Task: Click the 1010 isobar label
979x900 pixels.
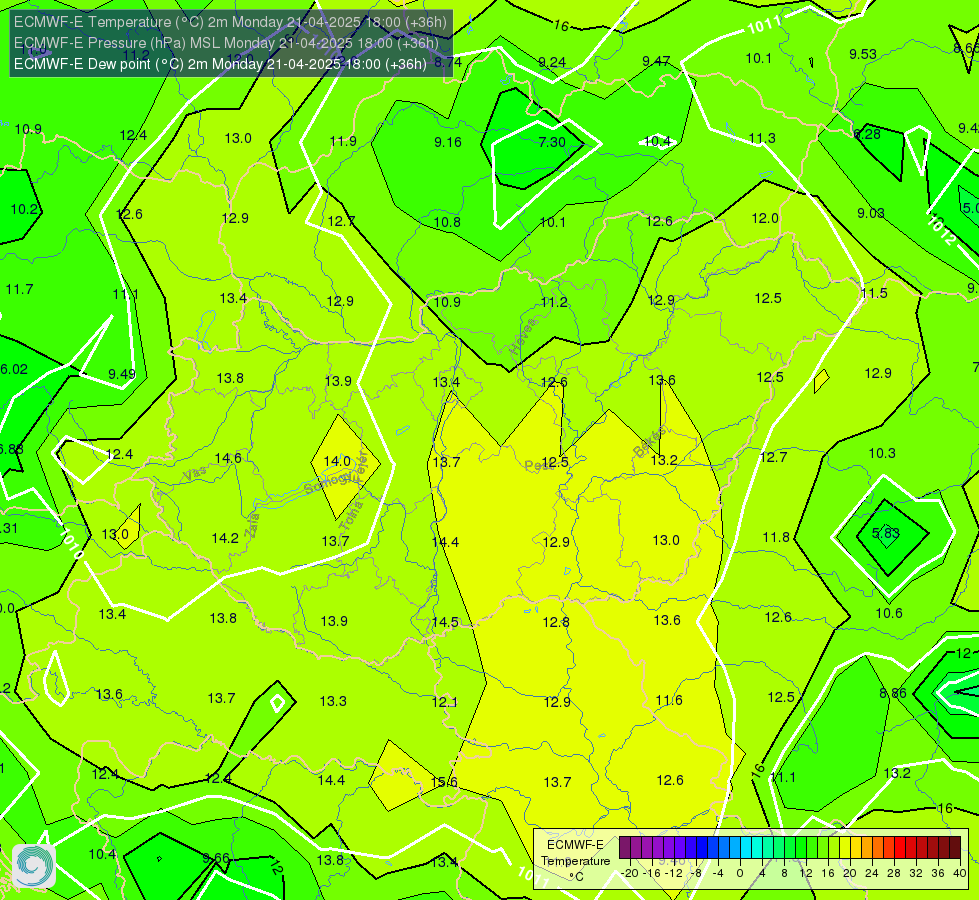Action: coord(71,544)
